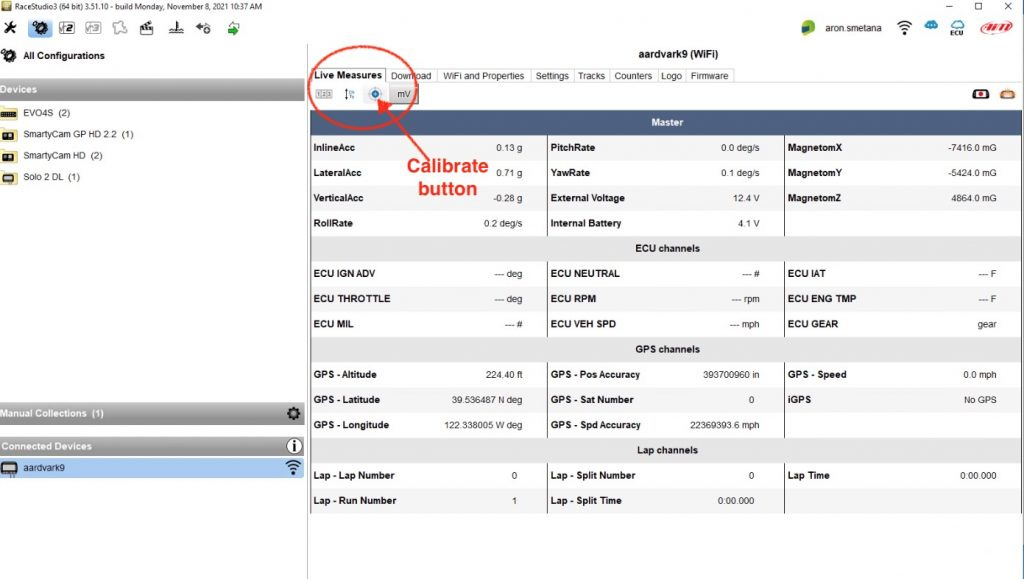Image resolution: width=1024 pixels, height=579 pixels.
Task: Click the orange device icon at far right
Action: tap(1007, 94)
